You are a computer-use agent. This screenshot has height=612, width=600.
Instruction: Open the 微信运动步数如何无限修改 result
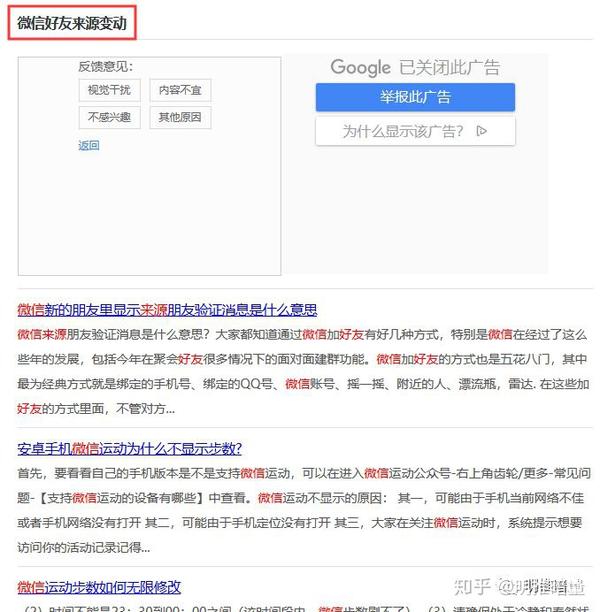click(x=99, y=587)
